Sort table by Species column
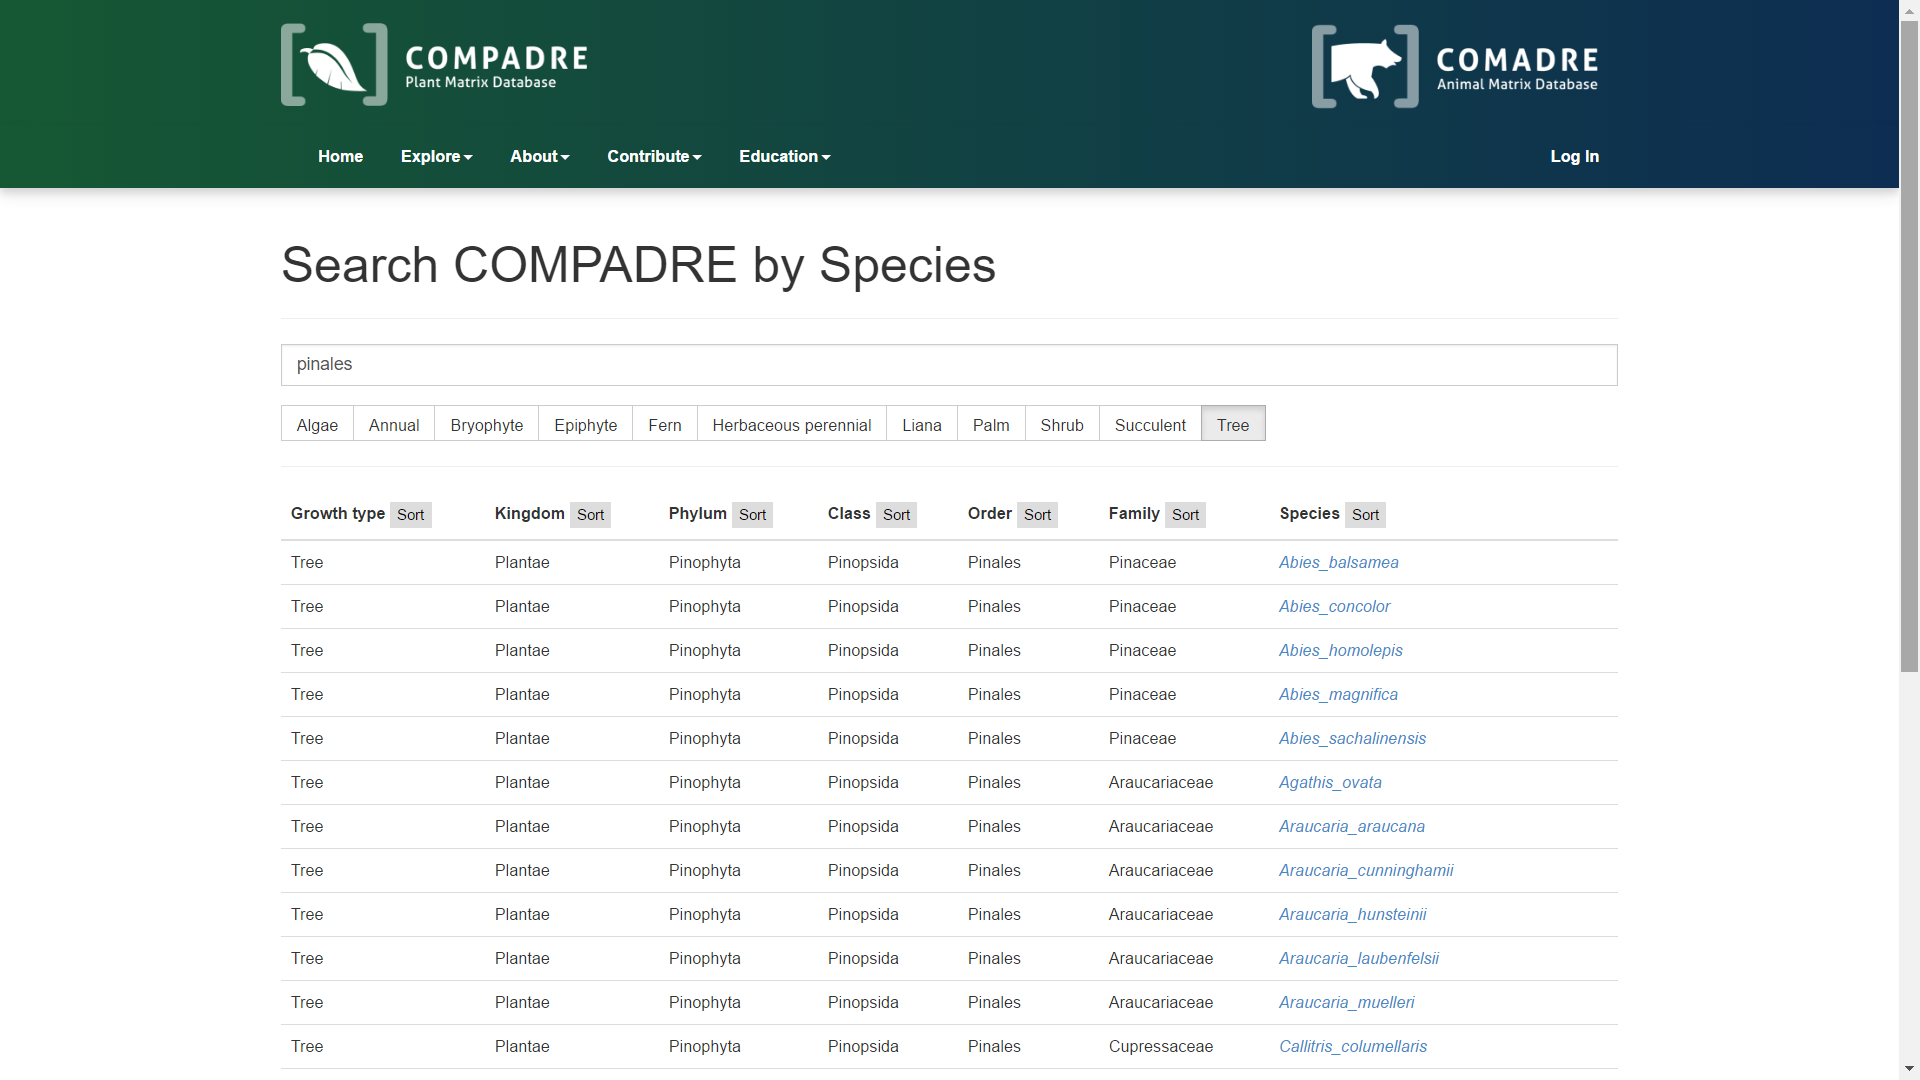The width and height of the screenshot is (1920, 1080). 1365,515
